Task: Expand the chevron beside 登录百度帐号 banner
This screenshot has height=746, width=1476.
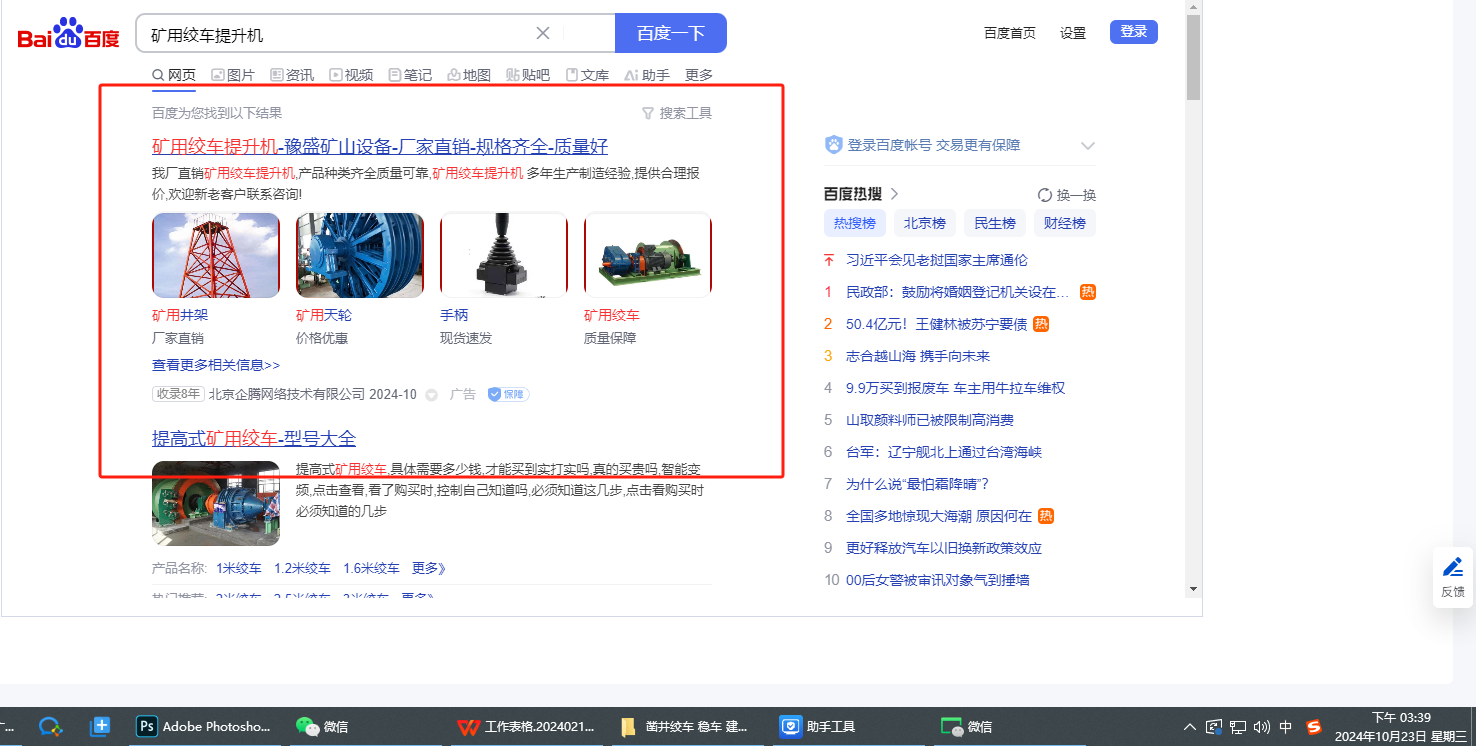Action: [1088, 146]
